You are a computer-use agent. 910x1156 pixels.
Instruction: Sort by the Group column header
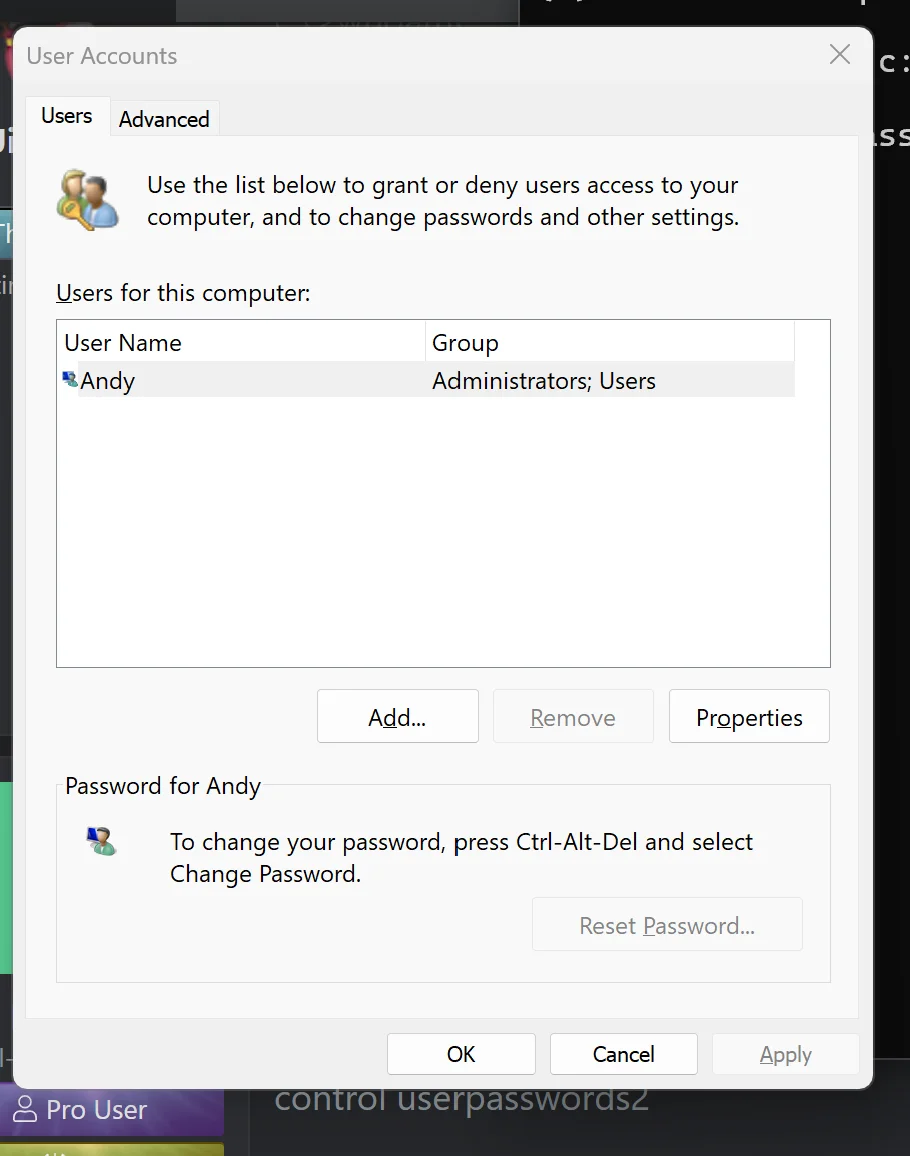click(610, 342)
